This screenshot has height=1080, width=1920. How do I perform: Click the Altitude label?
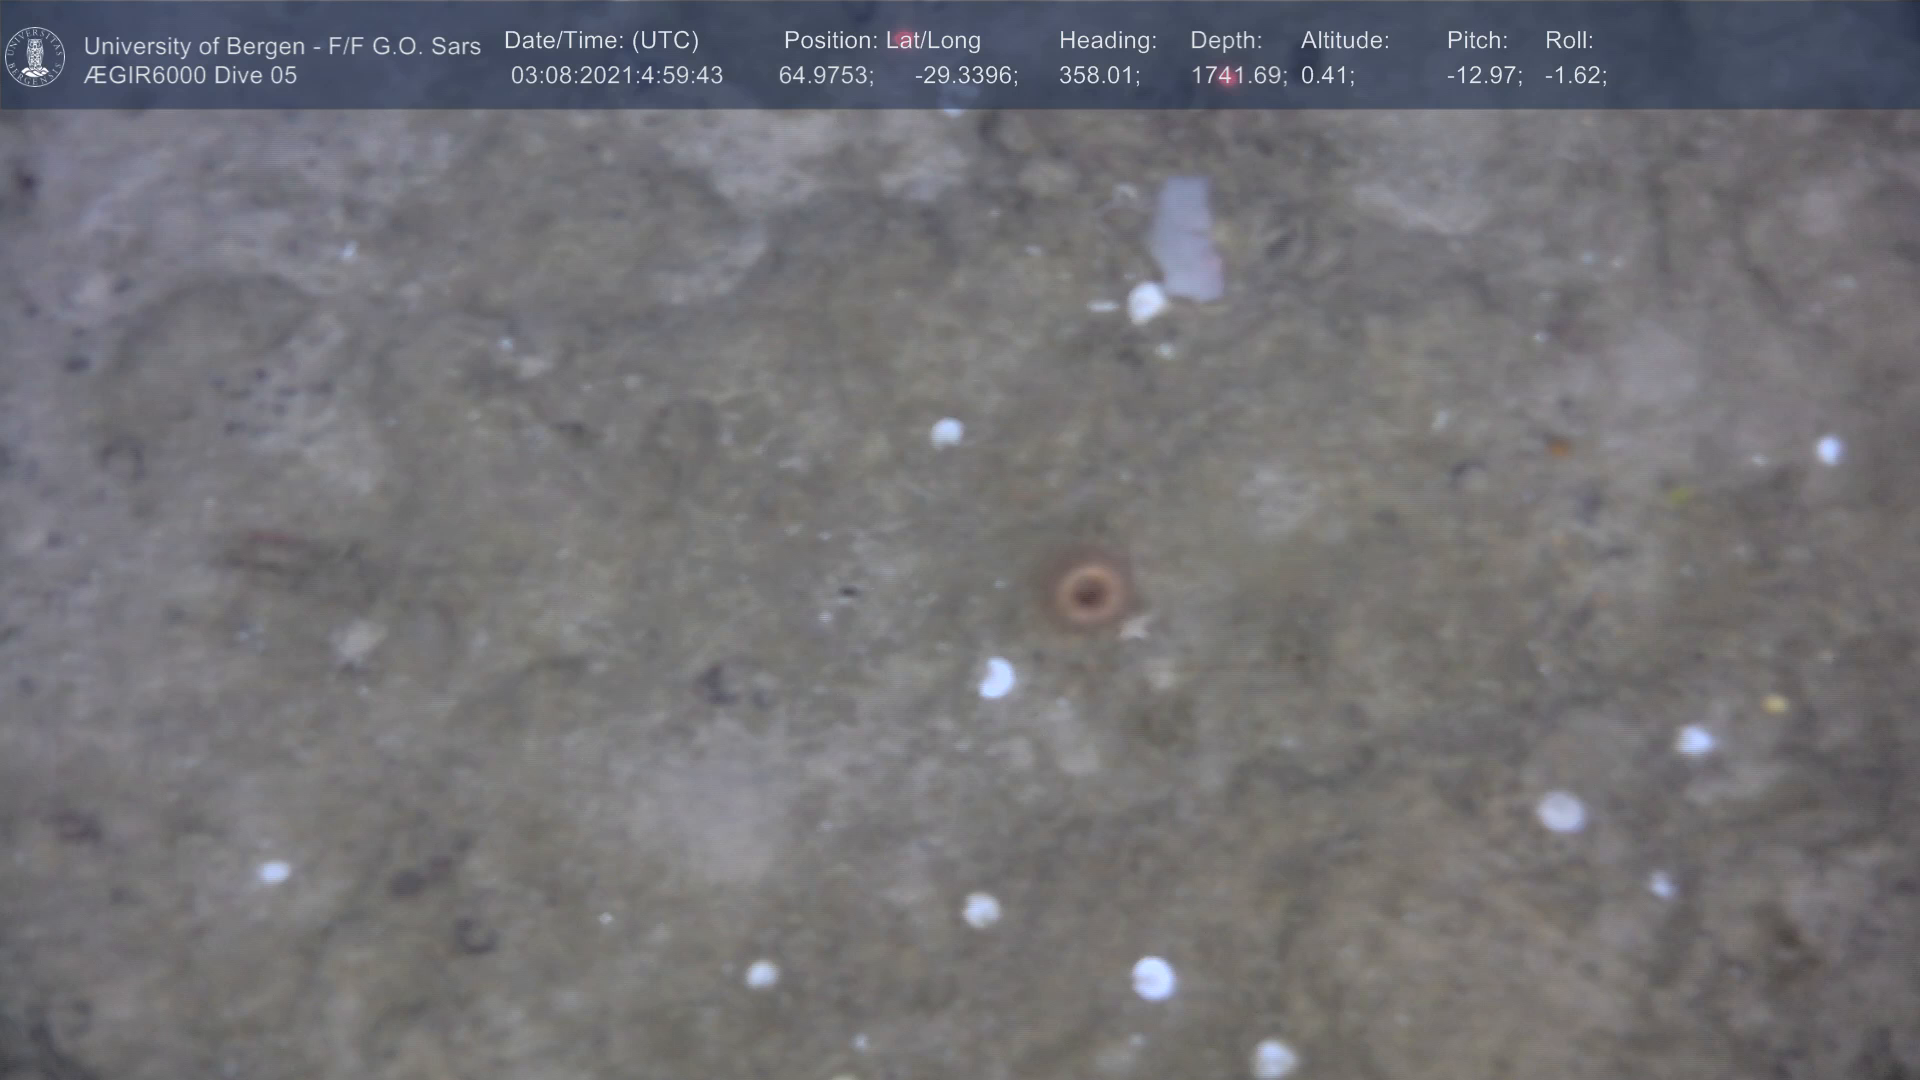pos(1344,41)
